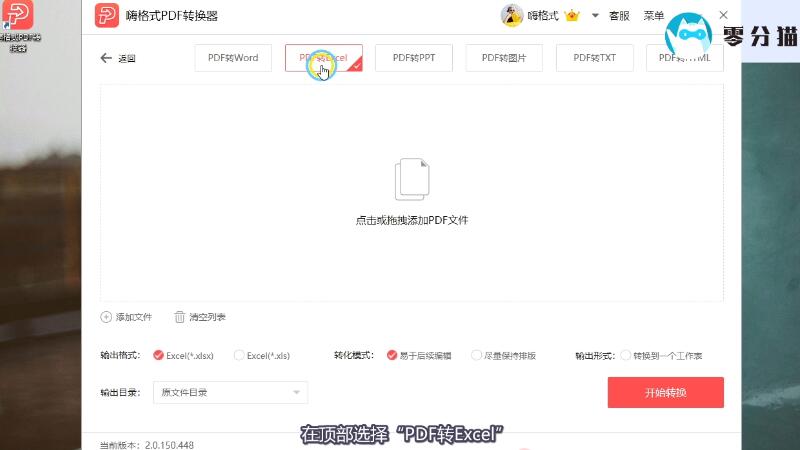800x450 pixels.
Task: Click the 当前版本 version text
Action: point(147,445)
